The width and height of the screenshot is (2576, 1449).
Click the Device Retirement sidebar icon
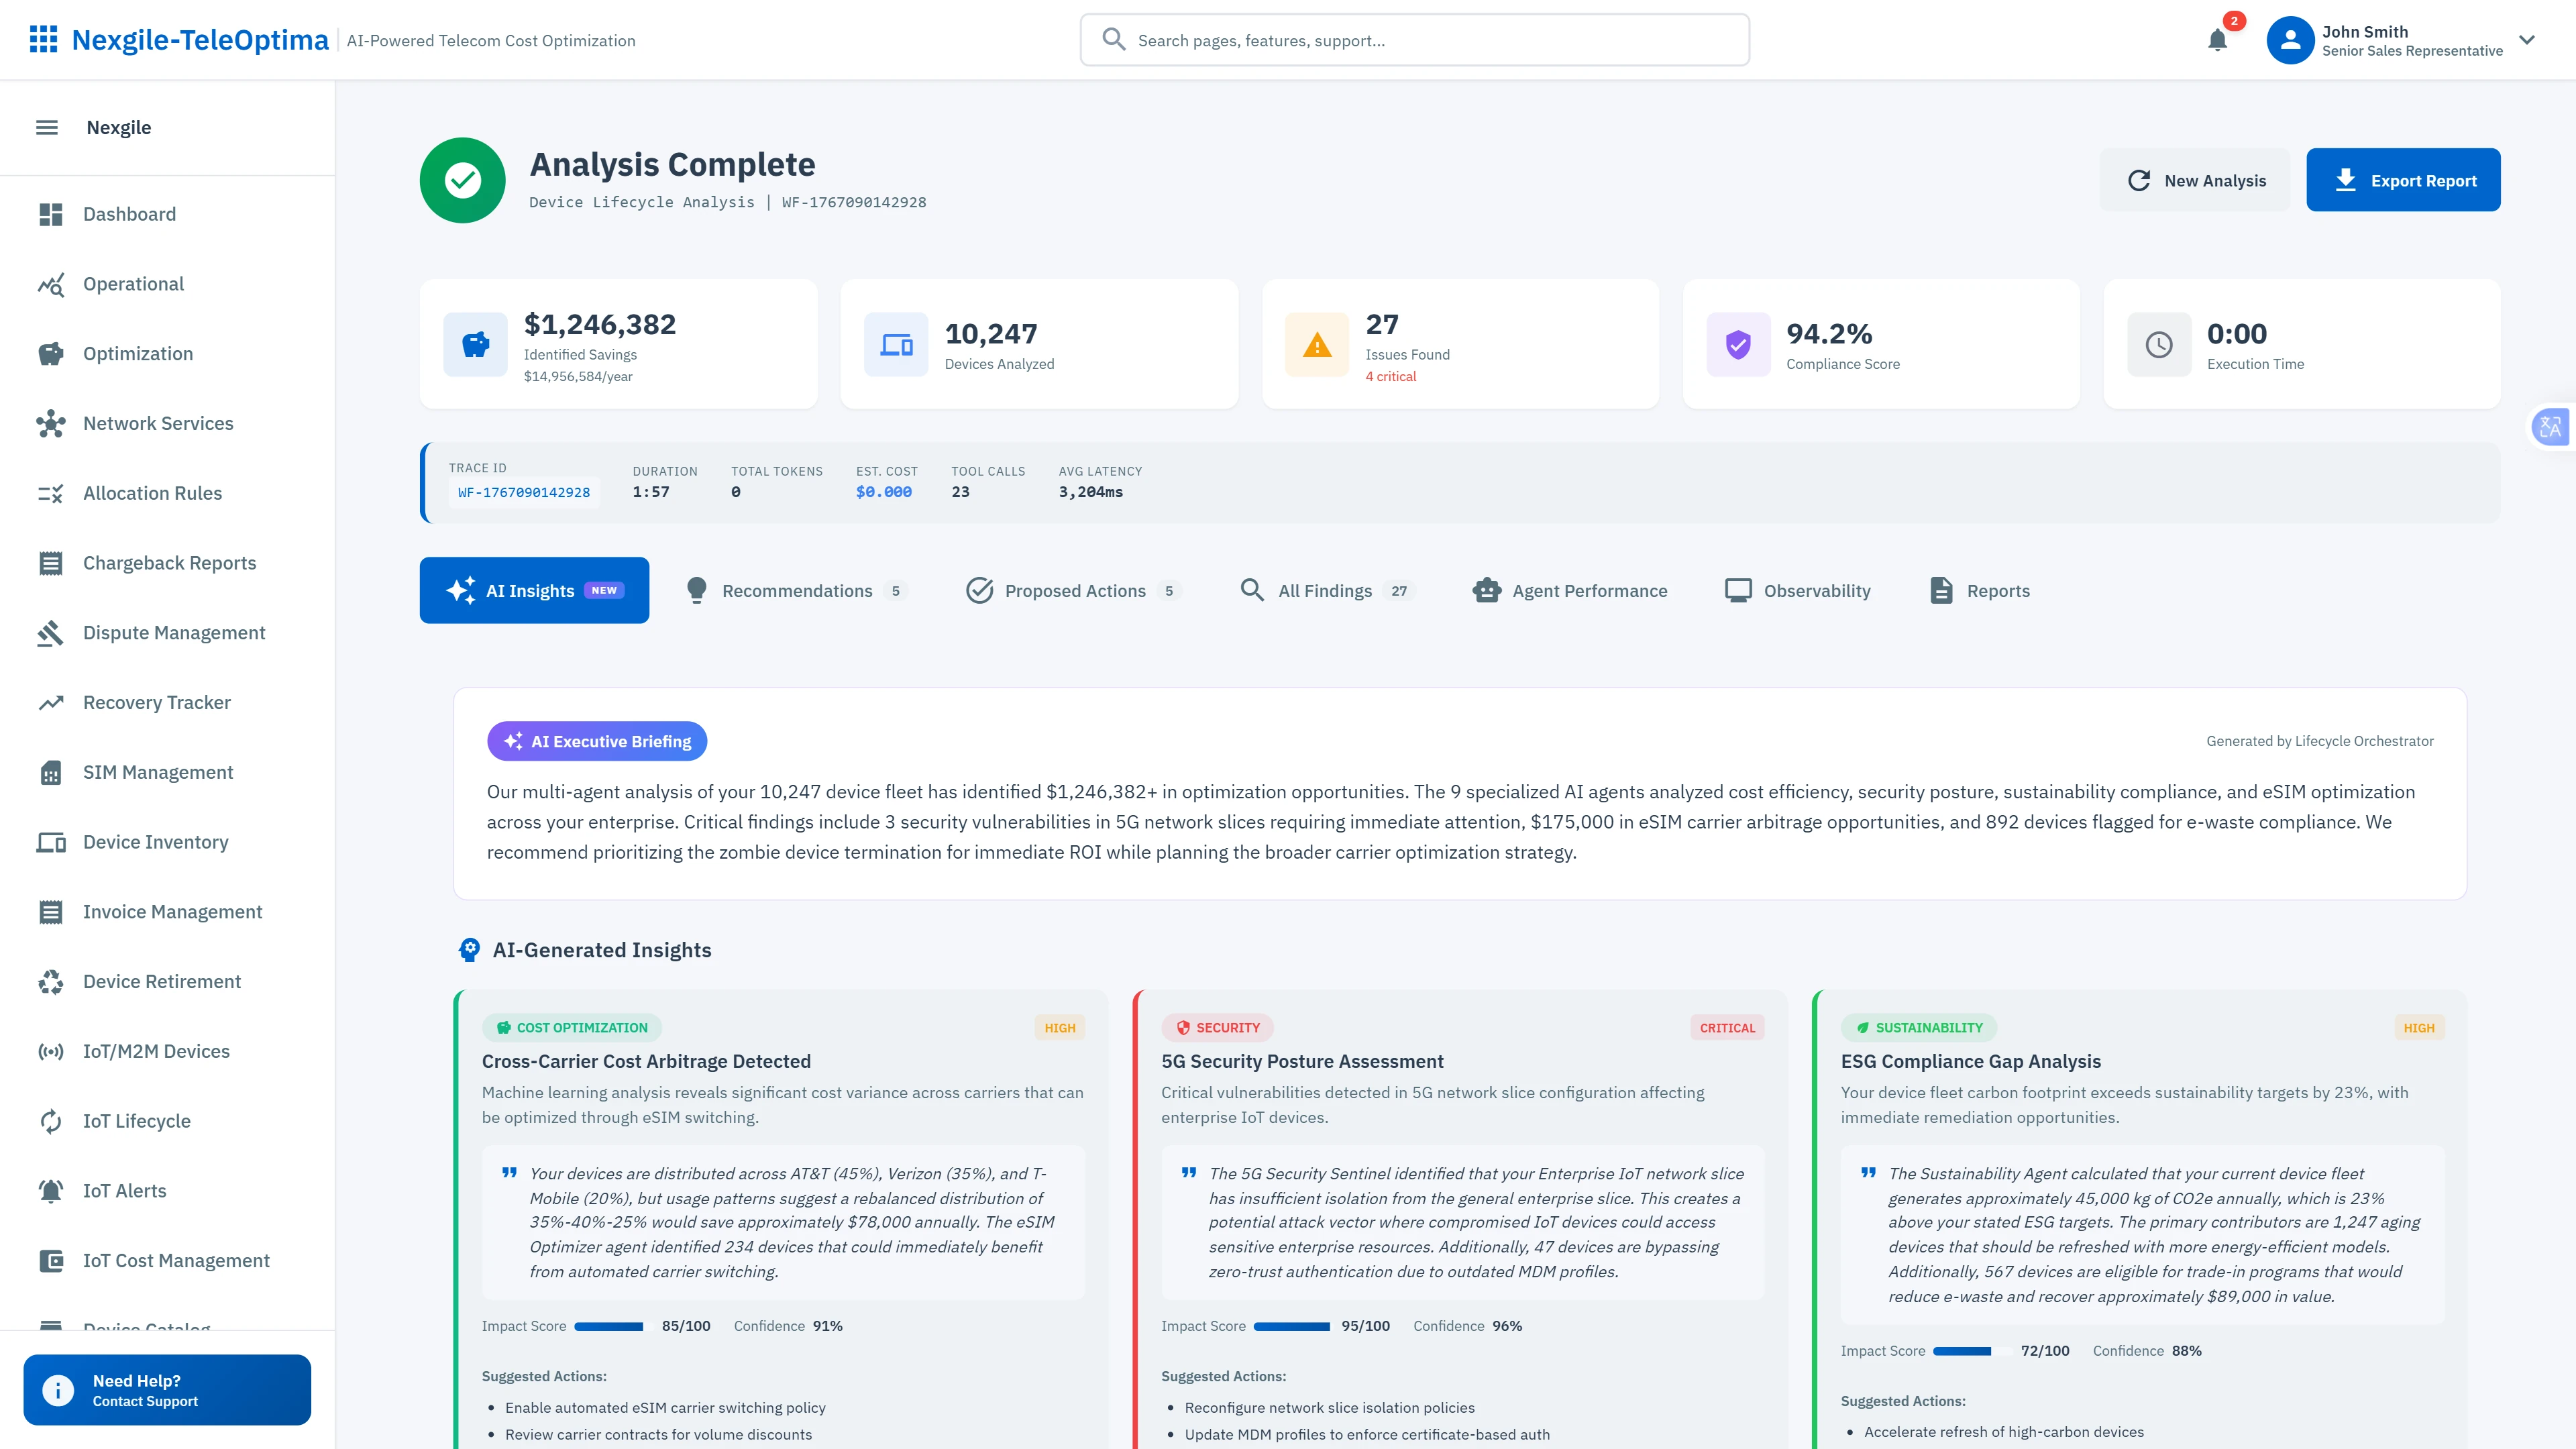pos(51,982)
